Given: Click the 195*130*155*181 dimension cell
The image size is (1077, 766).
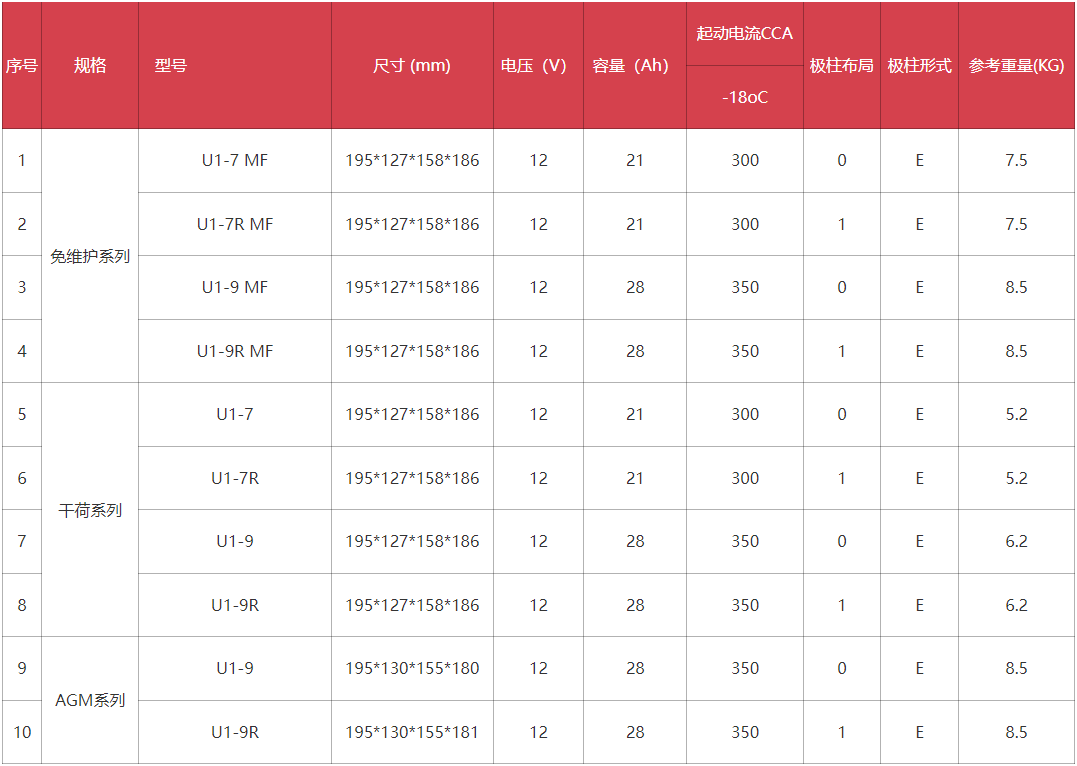Looking at the screenshot, I should coord(412,732).
